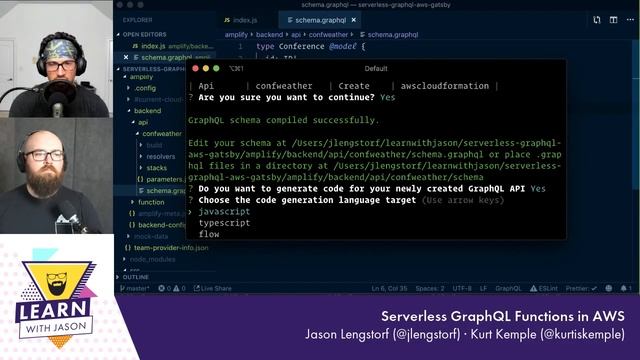Click amplify in the breadcrumb path
This screenshot has height=360, width=640.
(x=236, y=35)
